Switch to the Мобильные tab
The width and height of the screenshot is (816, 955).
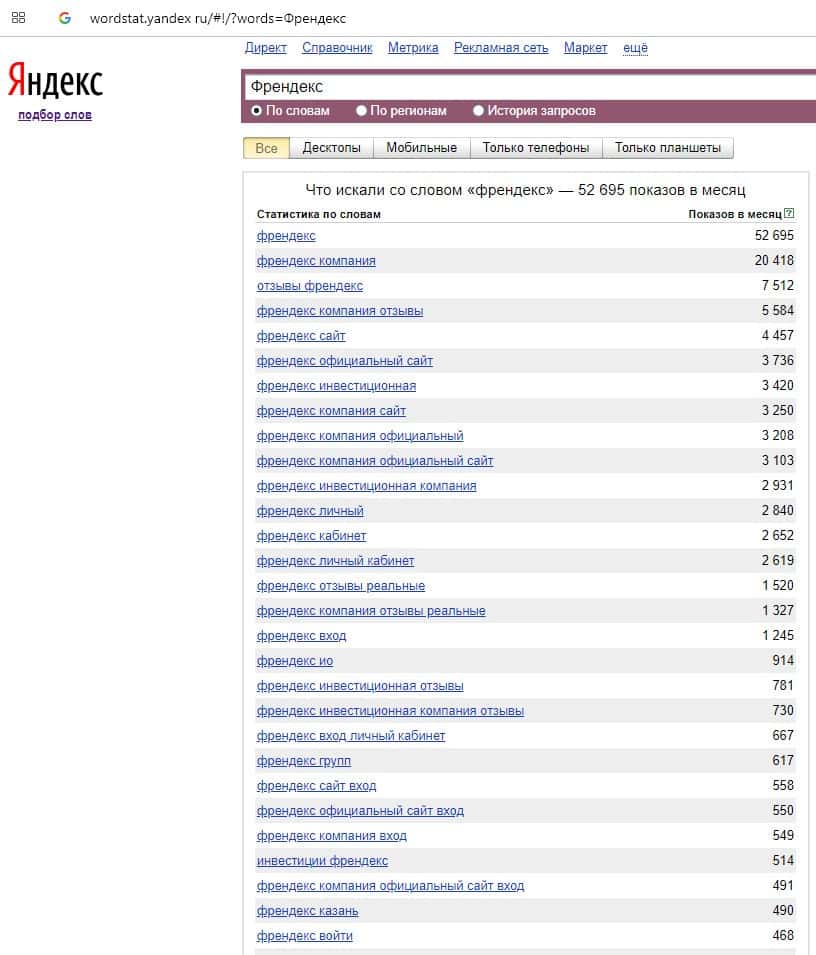421,148
